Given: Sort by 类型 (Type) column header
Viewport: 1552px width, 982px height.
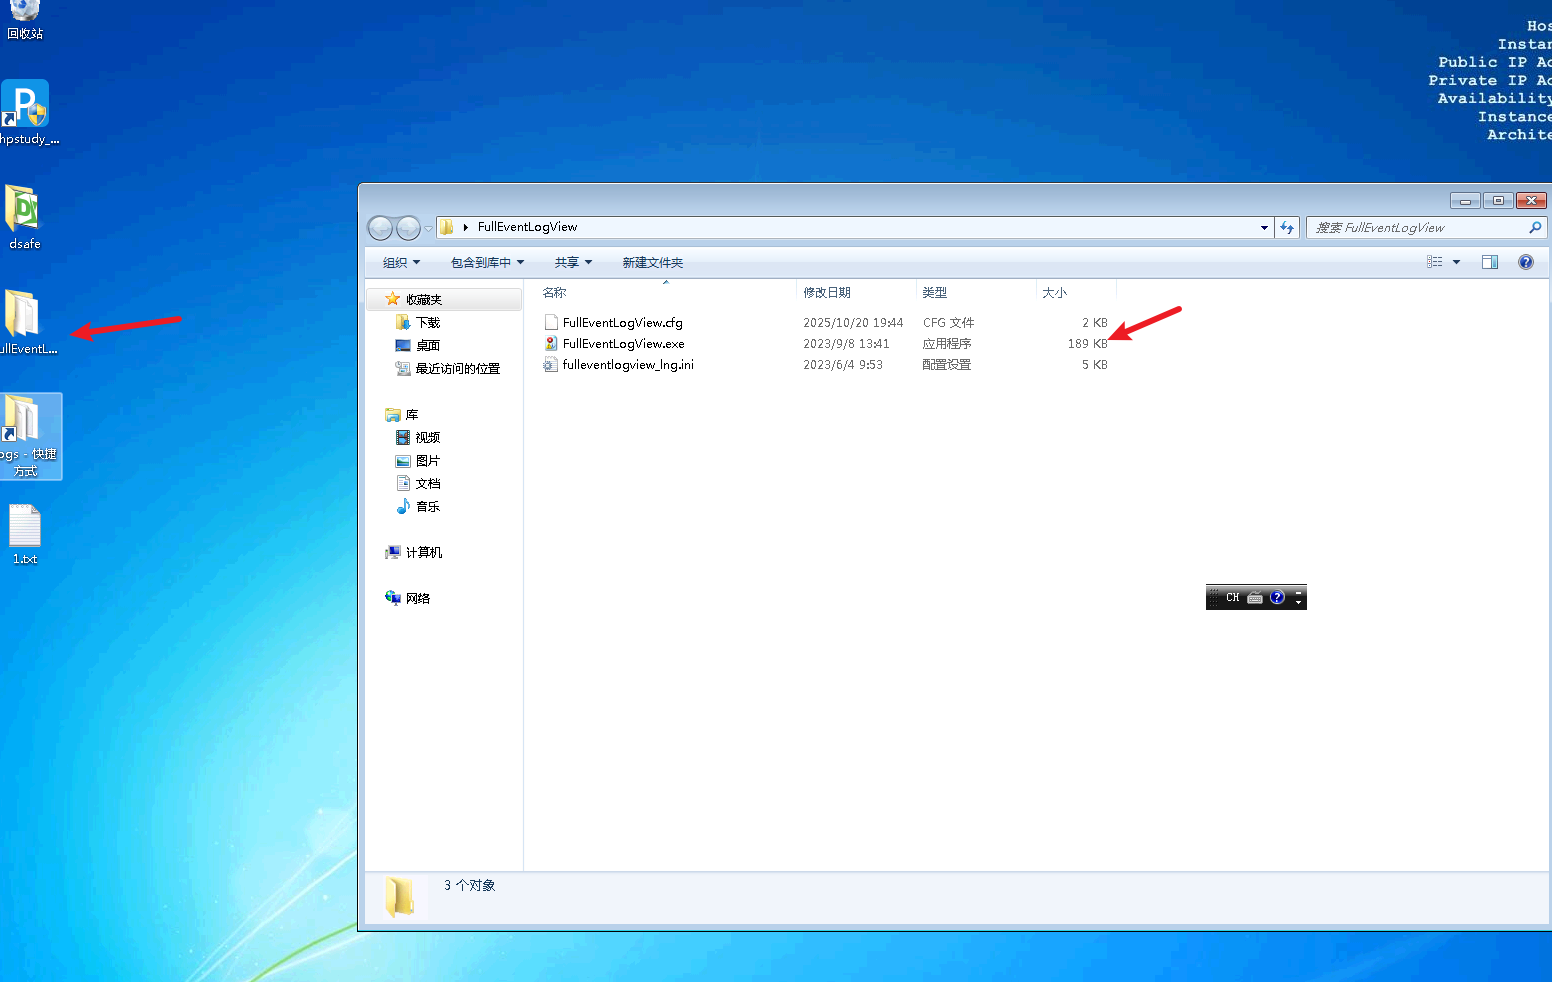Looking at the screenshot, I should (976, 293).
